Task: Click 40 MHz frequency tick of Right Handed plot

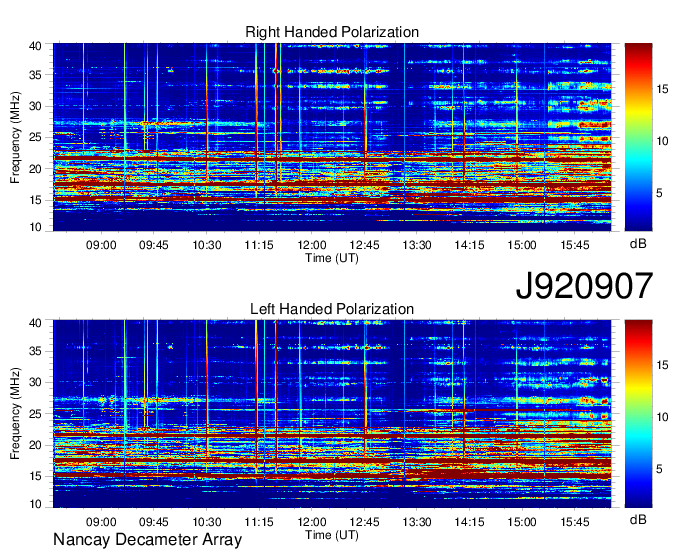Action: (35, 46)
